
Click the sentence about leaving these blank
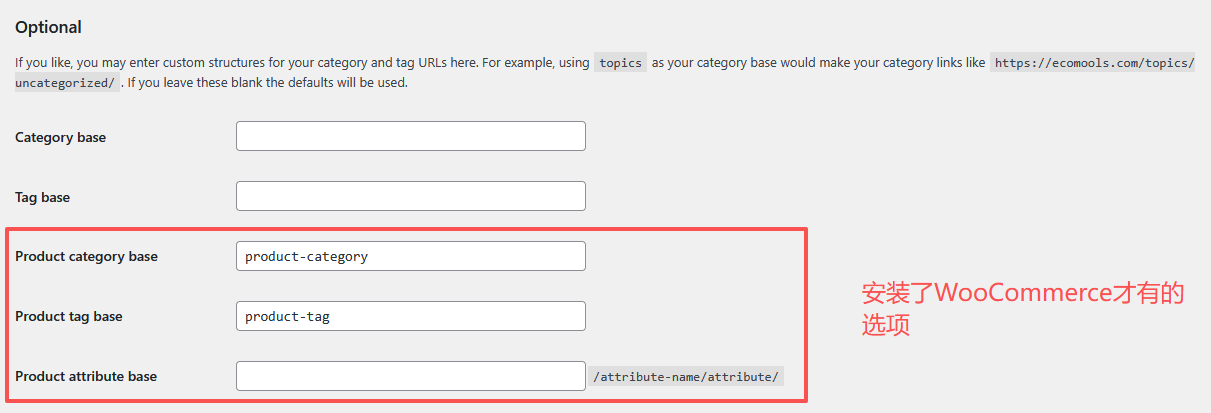[x=268, y=83]
